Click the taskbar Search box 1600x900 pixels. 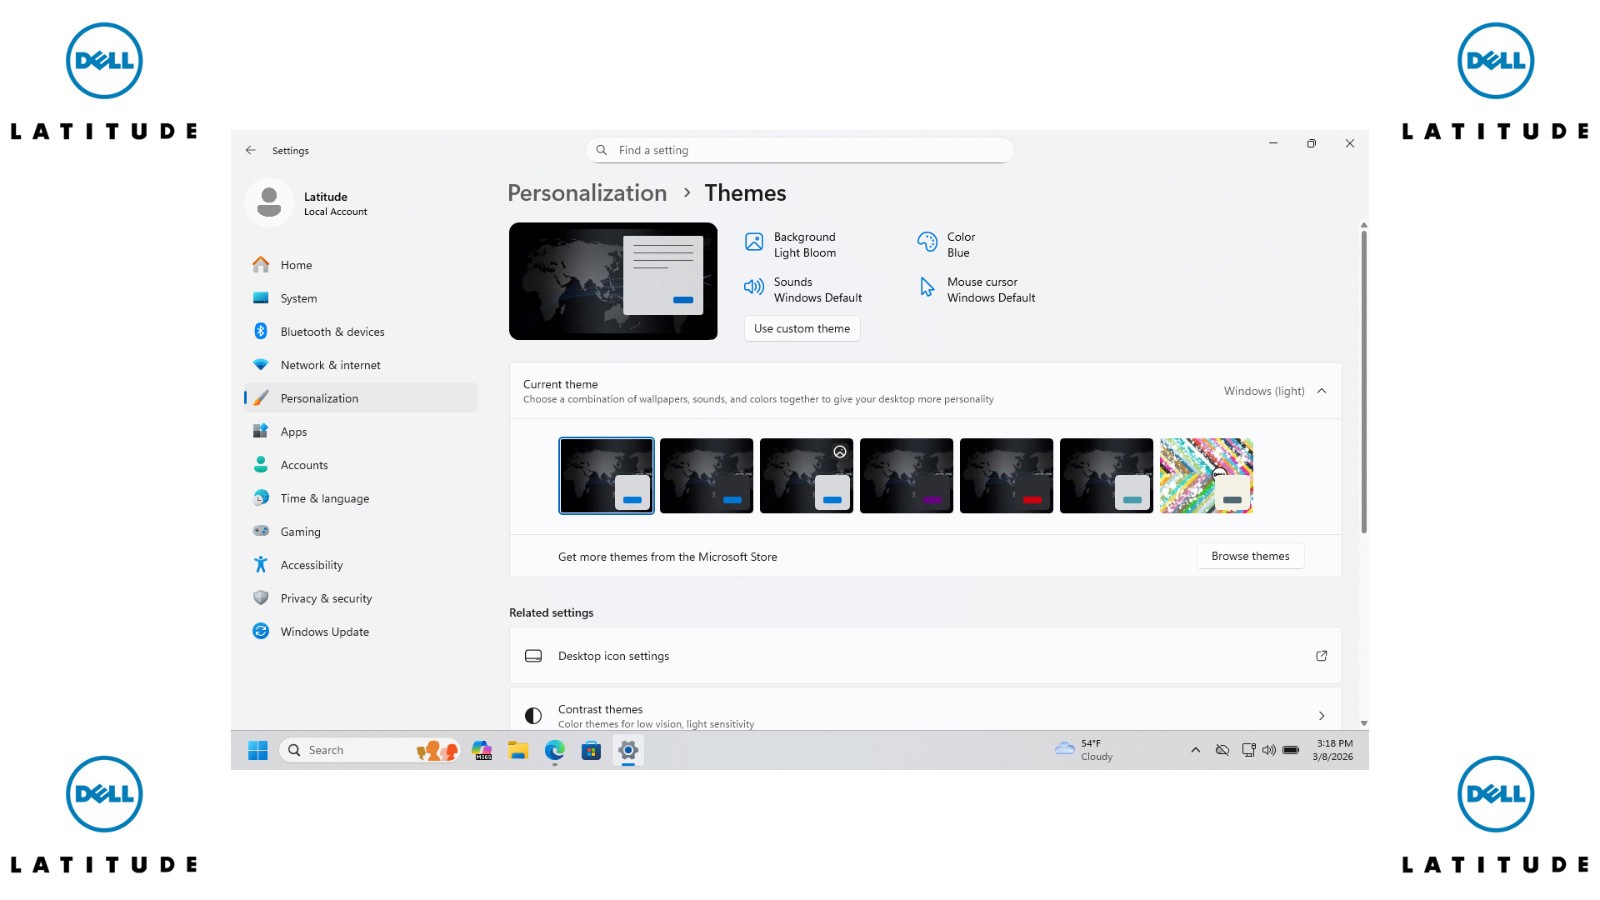click(370, 750)
